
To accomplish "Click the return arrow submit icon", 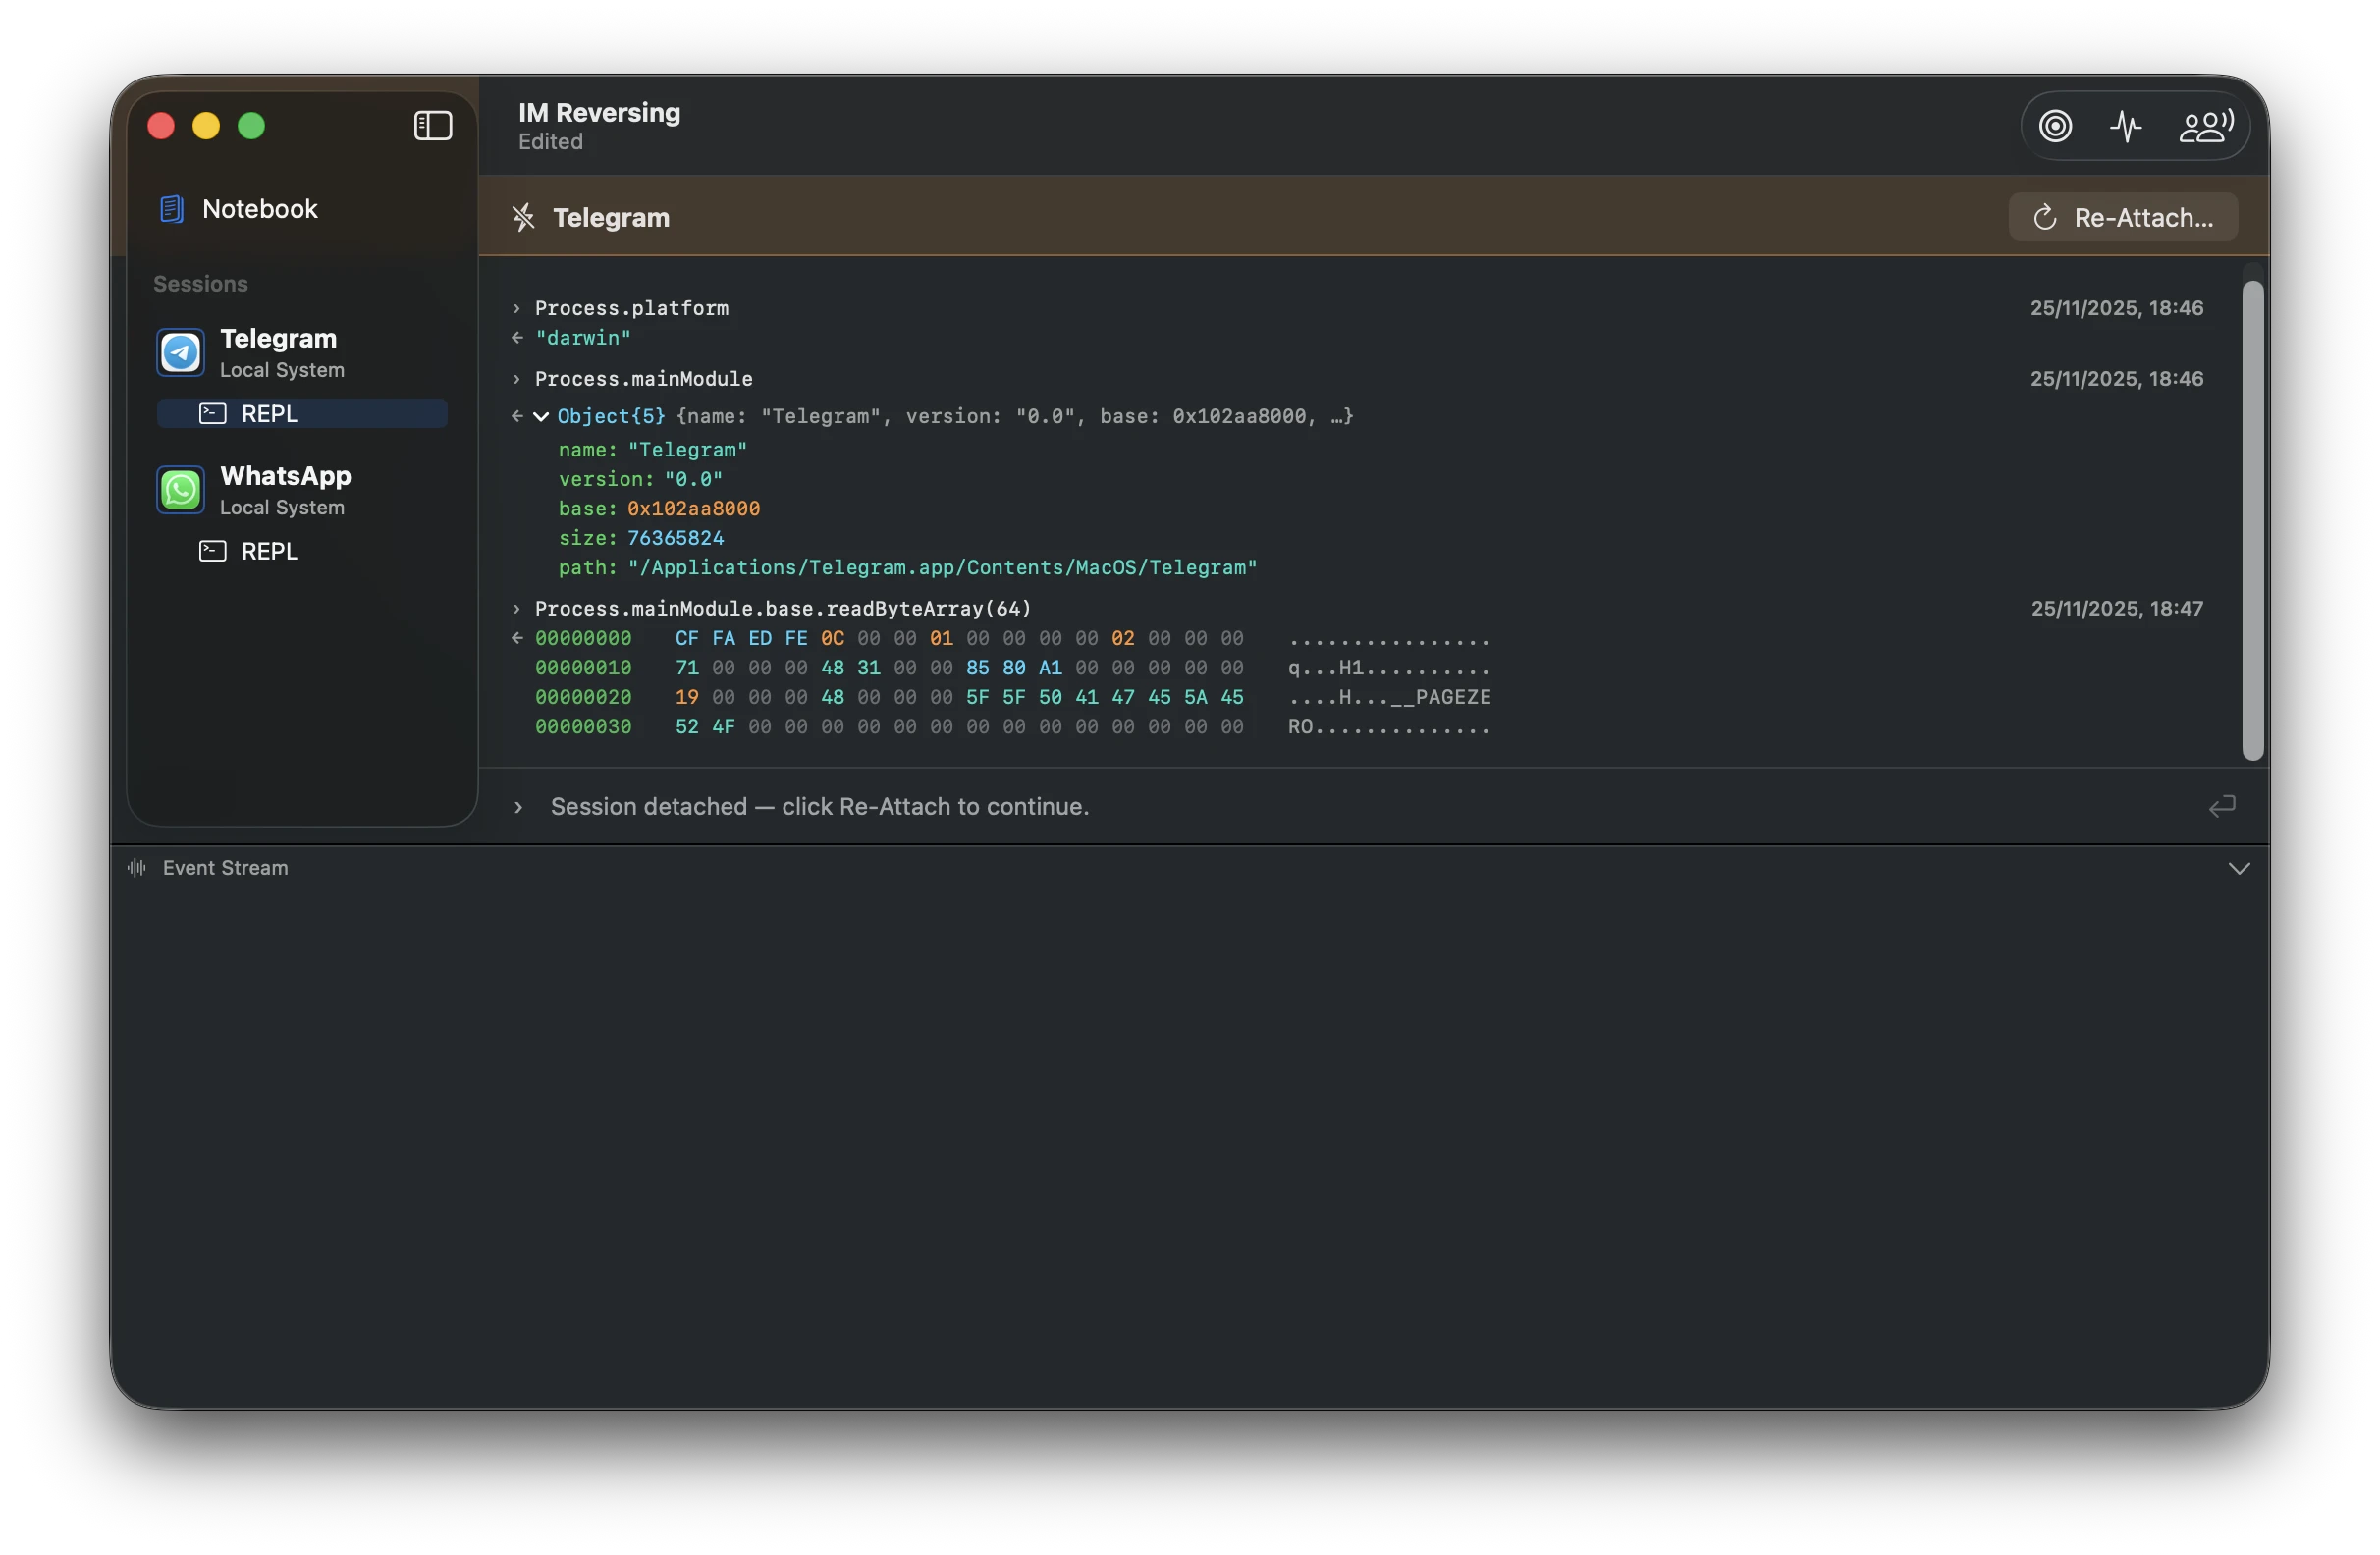I will (x=2222, y=807).
